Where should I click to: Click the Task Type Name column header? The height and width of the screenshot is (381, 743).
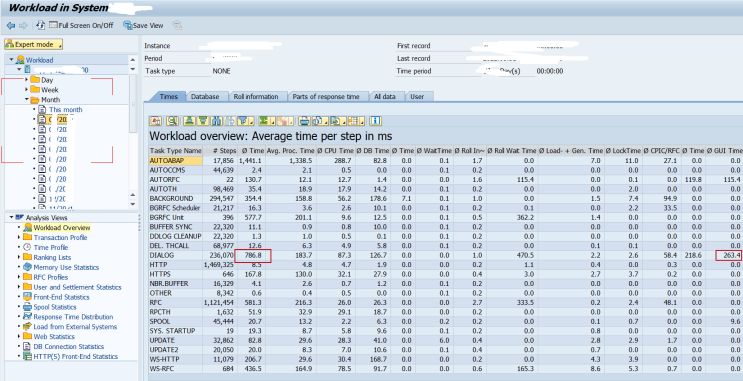click(x=176, y=151)
